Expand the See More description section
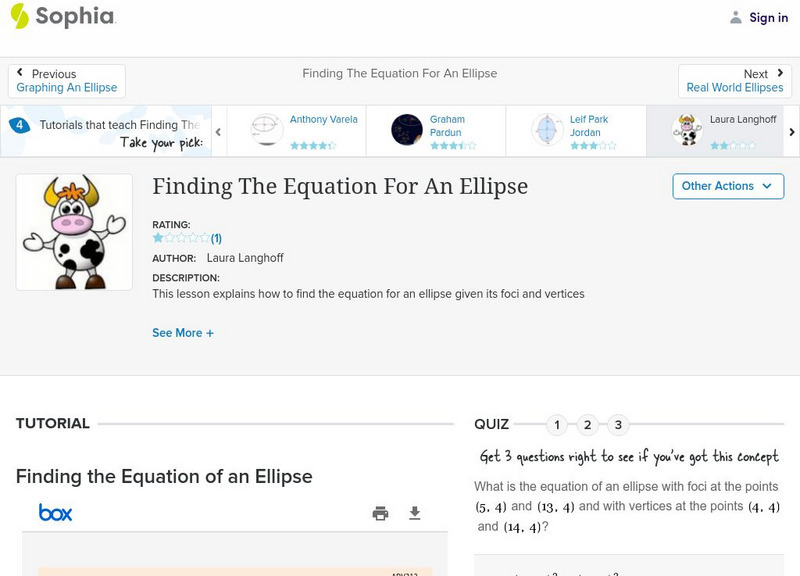The width and height of the screenshot is (800, 576). pyautogui.click(x=183, y=332)
